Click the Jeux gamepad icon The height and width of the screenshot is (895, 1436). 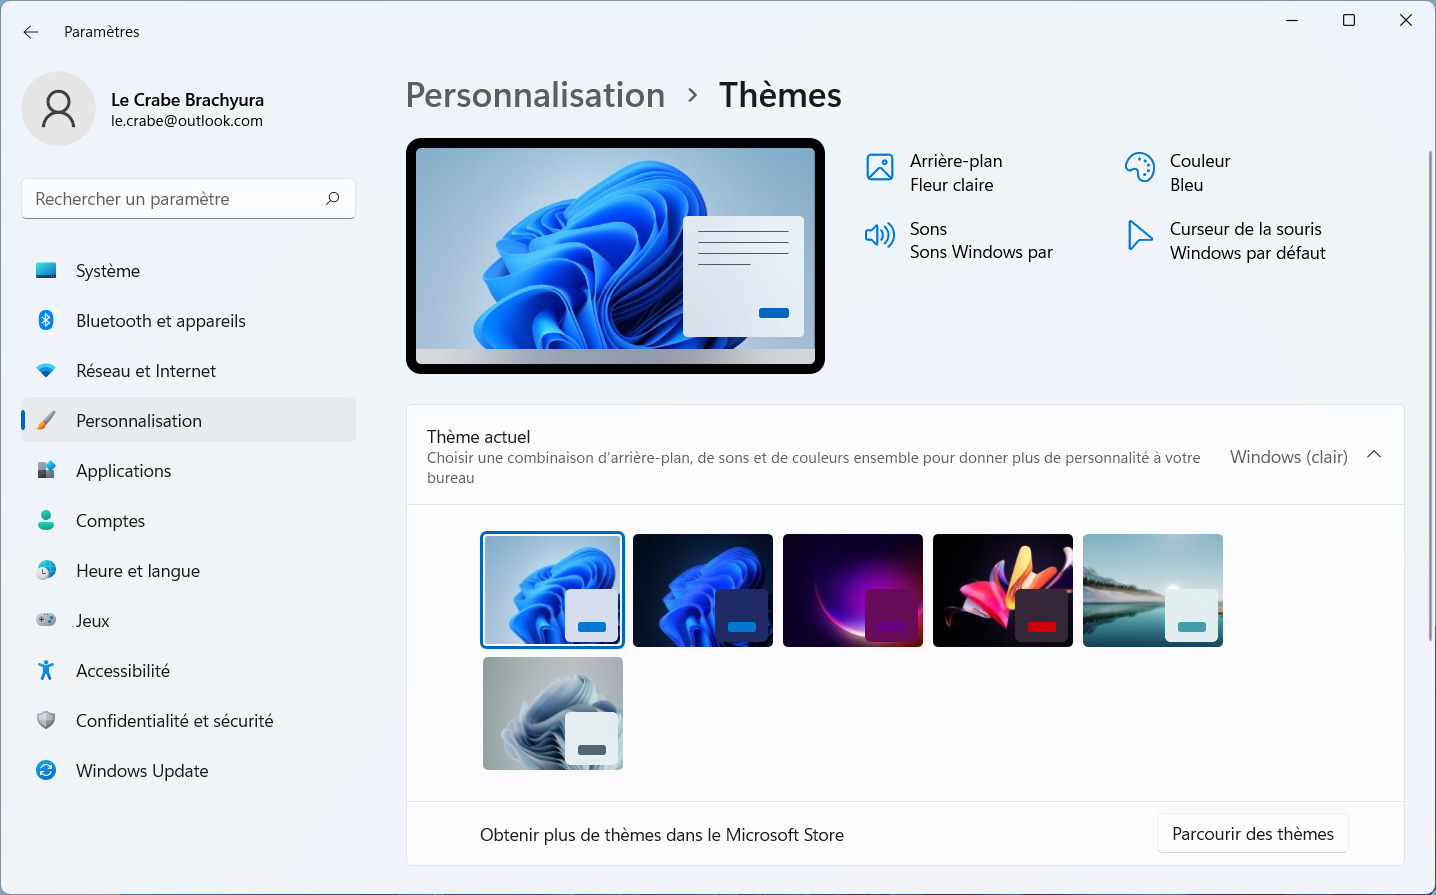coord(46,620)
